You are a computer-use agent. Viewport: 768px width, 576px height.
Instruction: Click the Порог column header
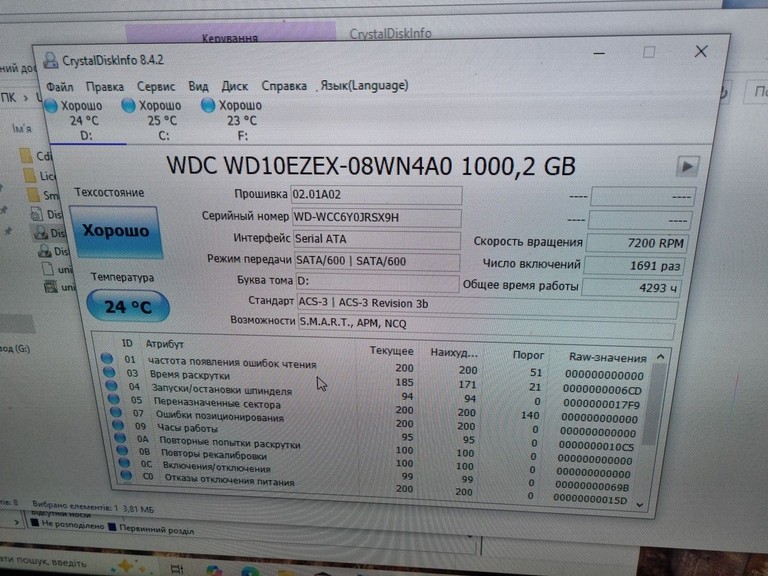[528, 355]
